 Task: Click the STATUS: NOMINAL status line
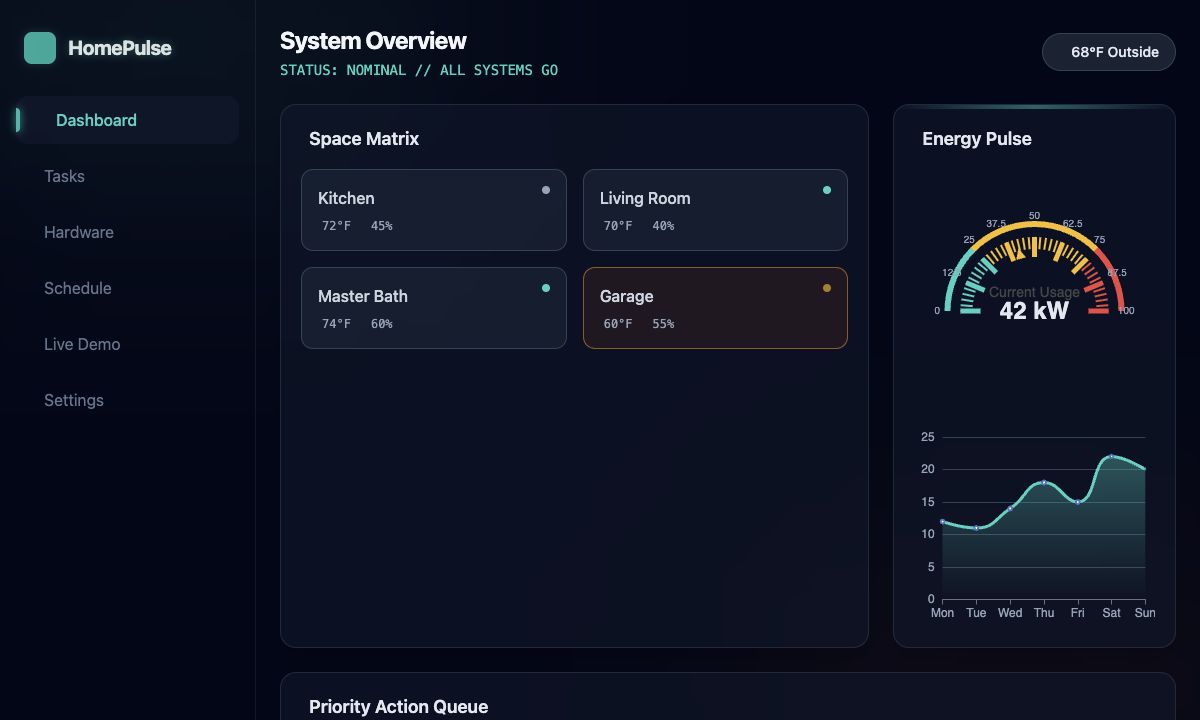[x=419, y=71]
